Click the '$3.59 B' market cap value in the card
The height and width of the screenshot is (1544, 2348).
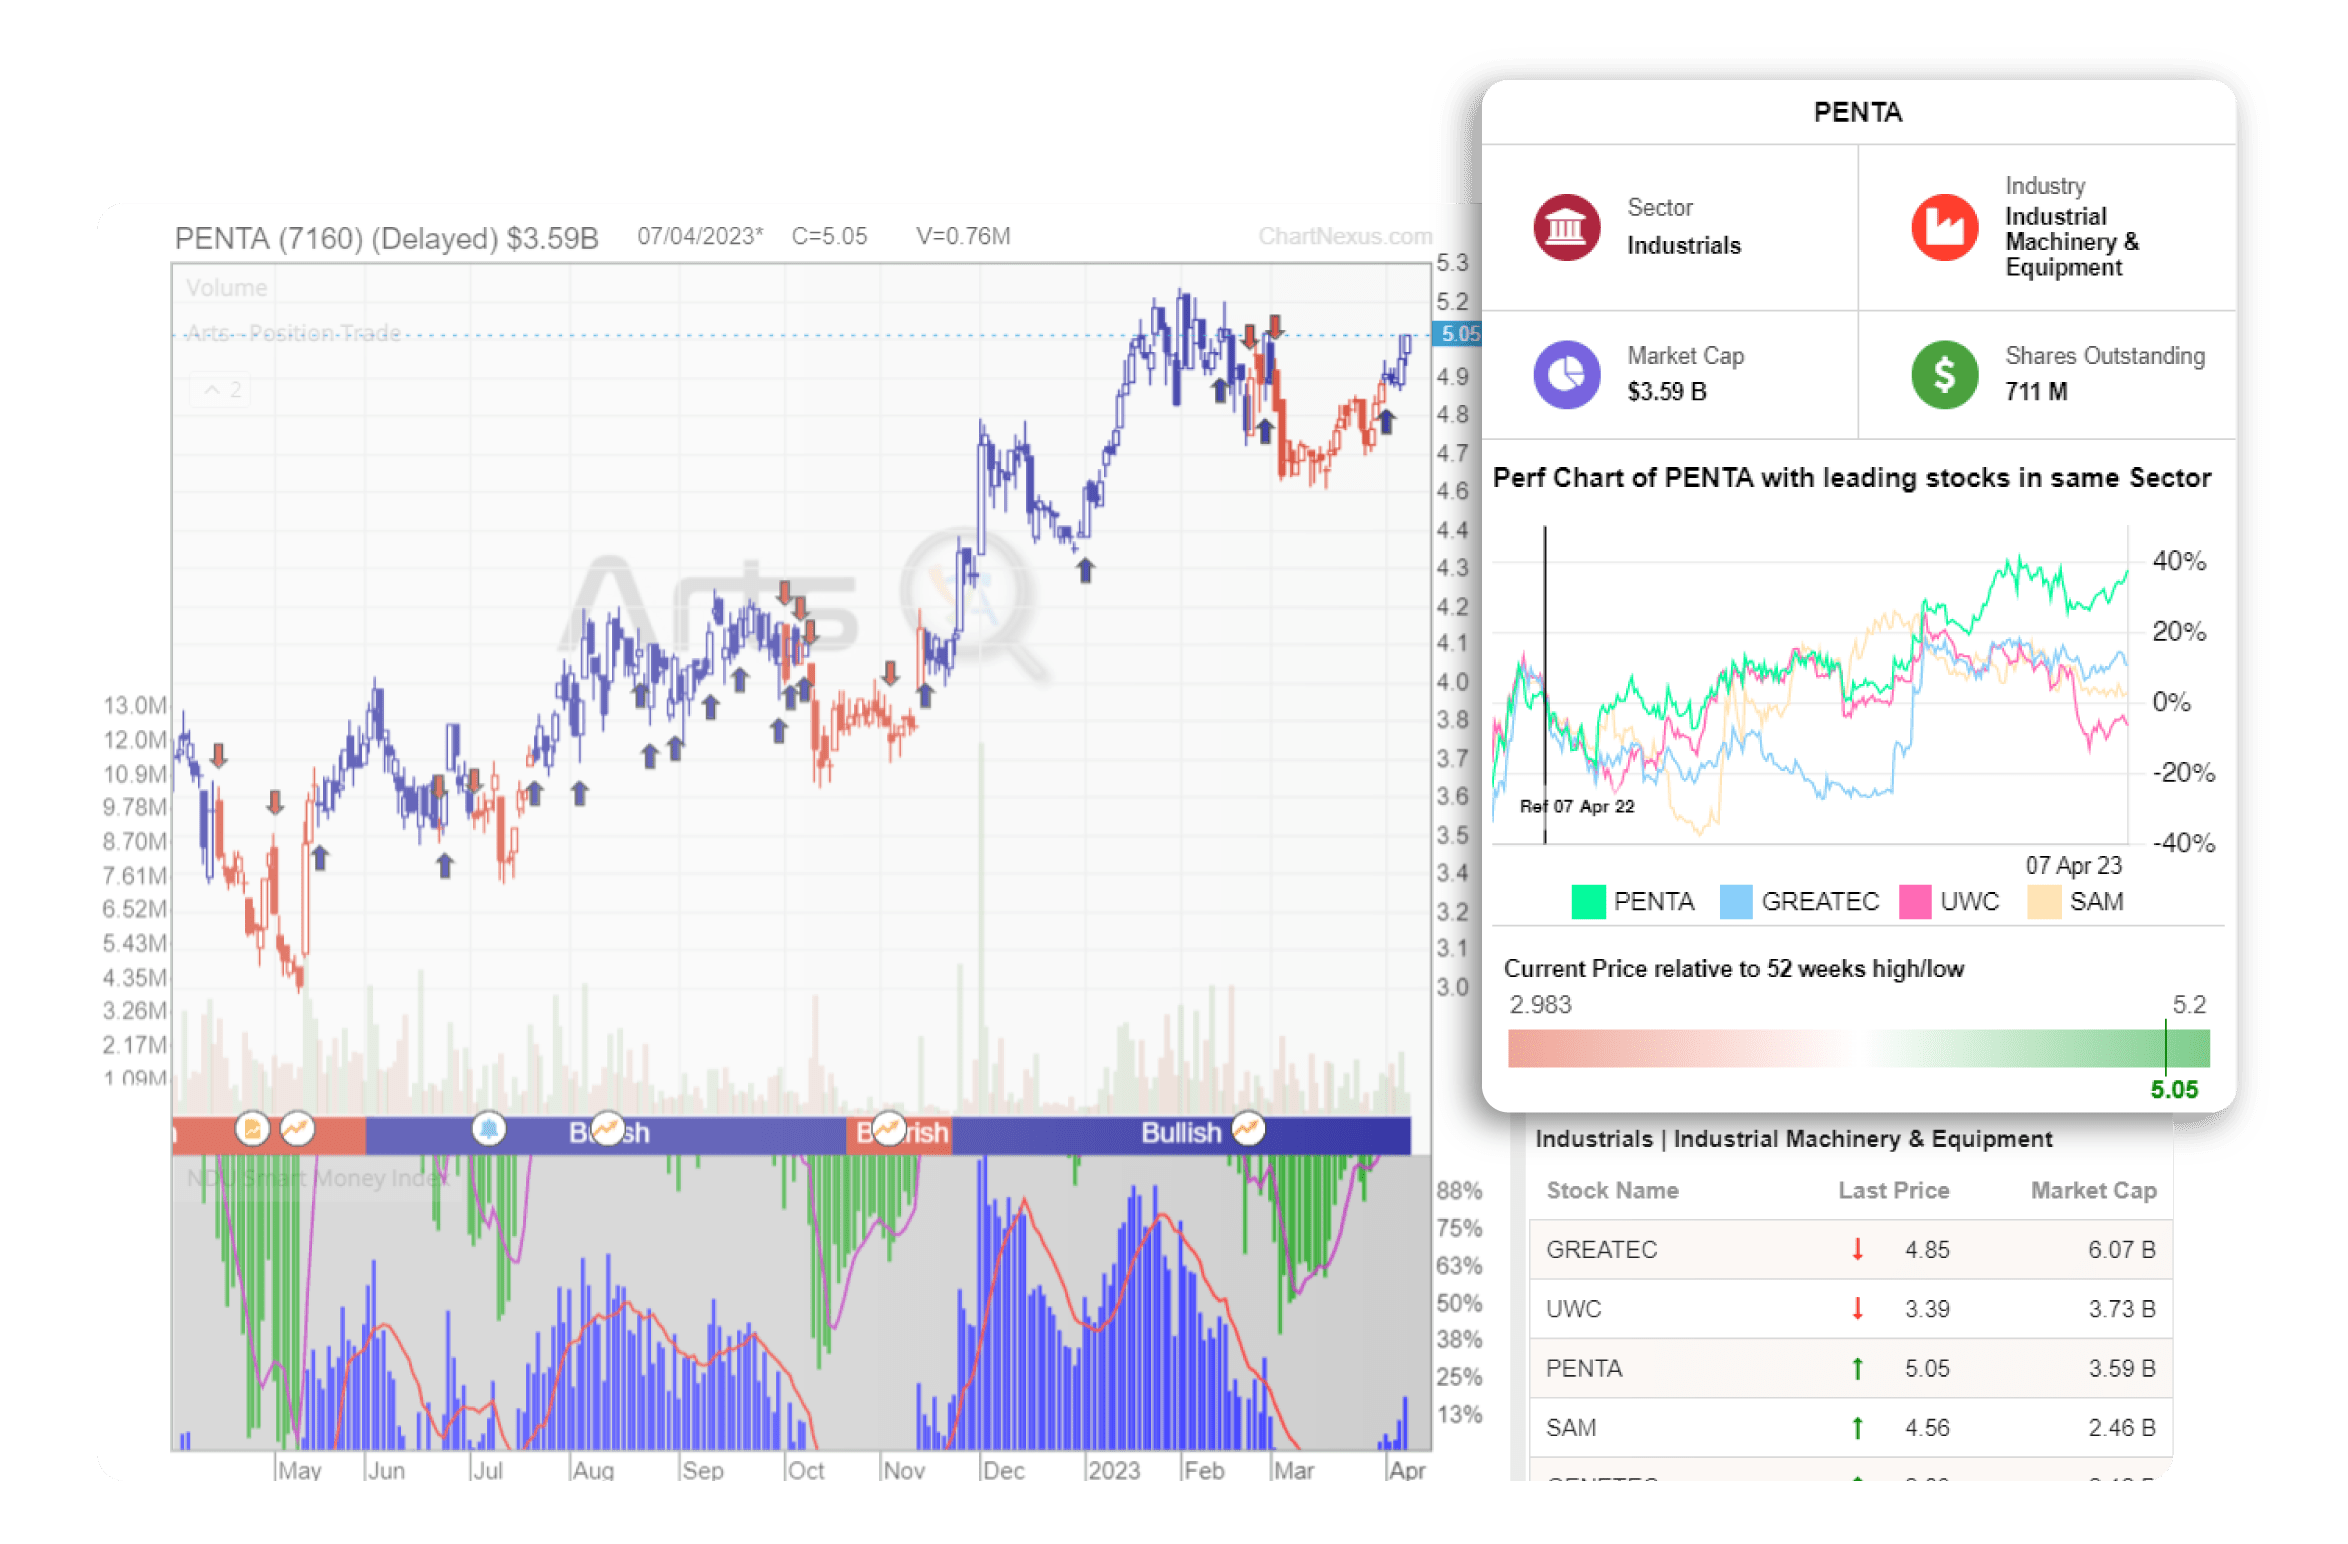coord(1666,391)
